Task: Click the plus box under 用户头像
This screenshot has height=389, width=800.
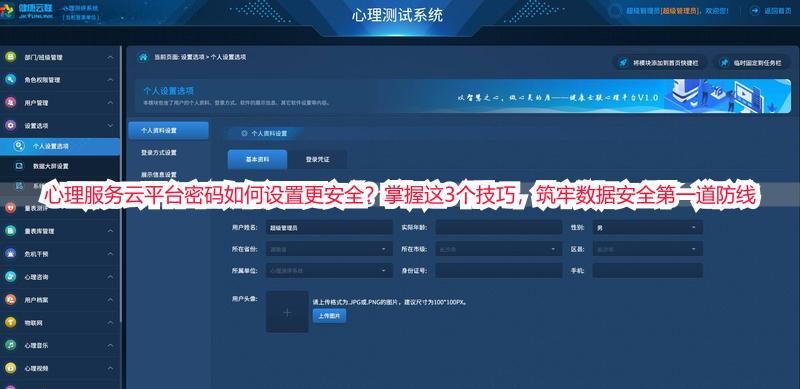Action: pos(287,312)
